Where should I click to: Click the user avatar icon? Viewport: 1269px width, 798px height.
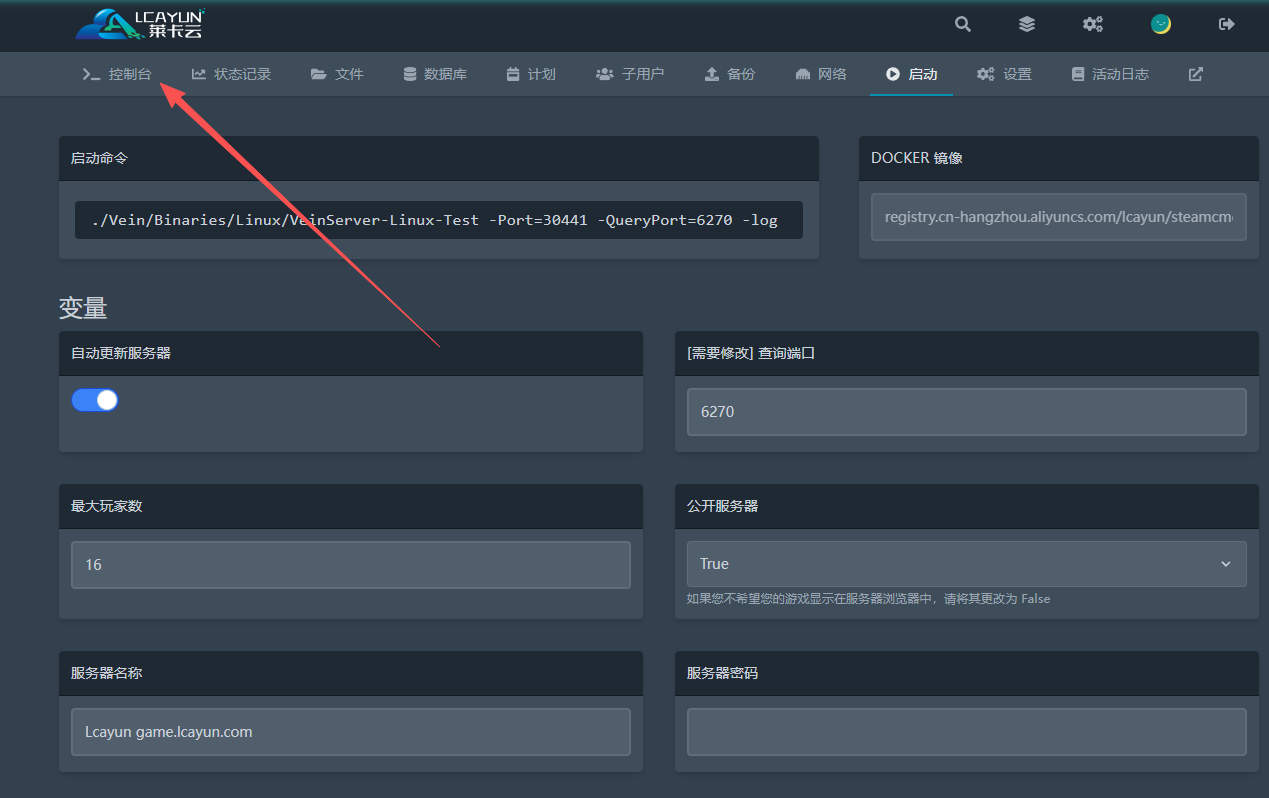[1160, 24]
